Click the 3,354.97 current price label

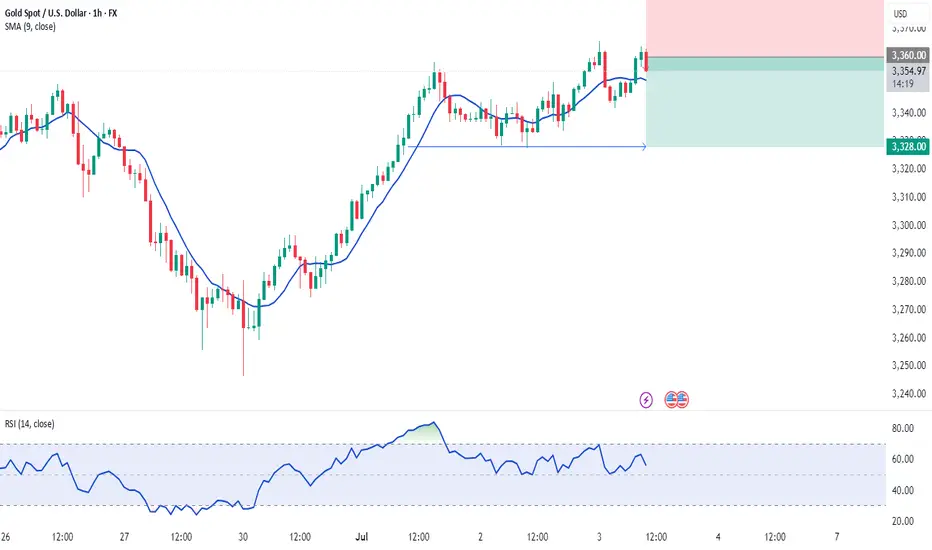coord(908,71)
